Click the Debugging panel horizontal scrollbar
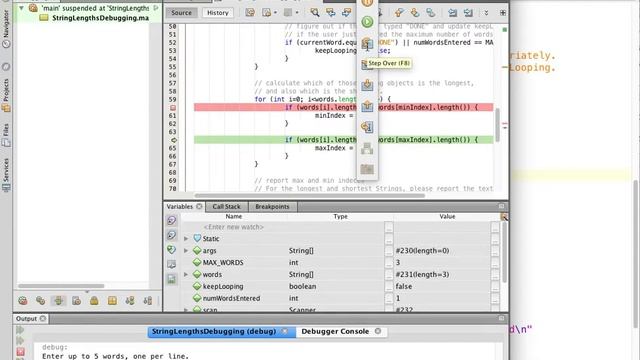The image size is (640, 360). [x=61, y=286]
